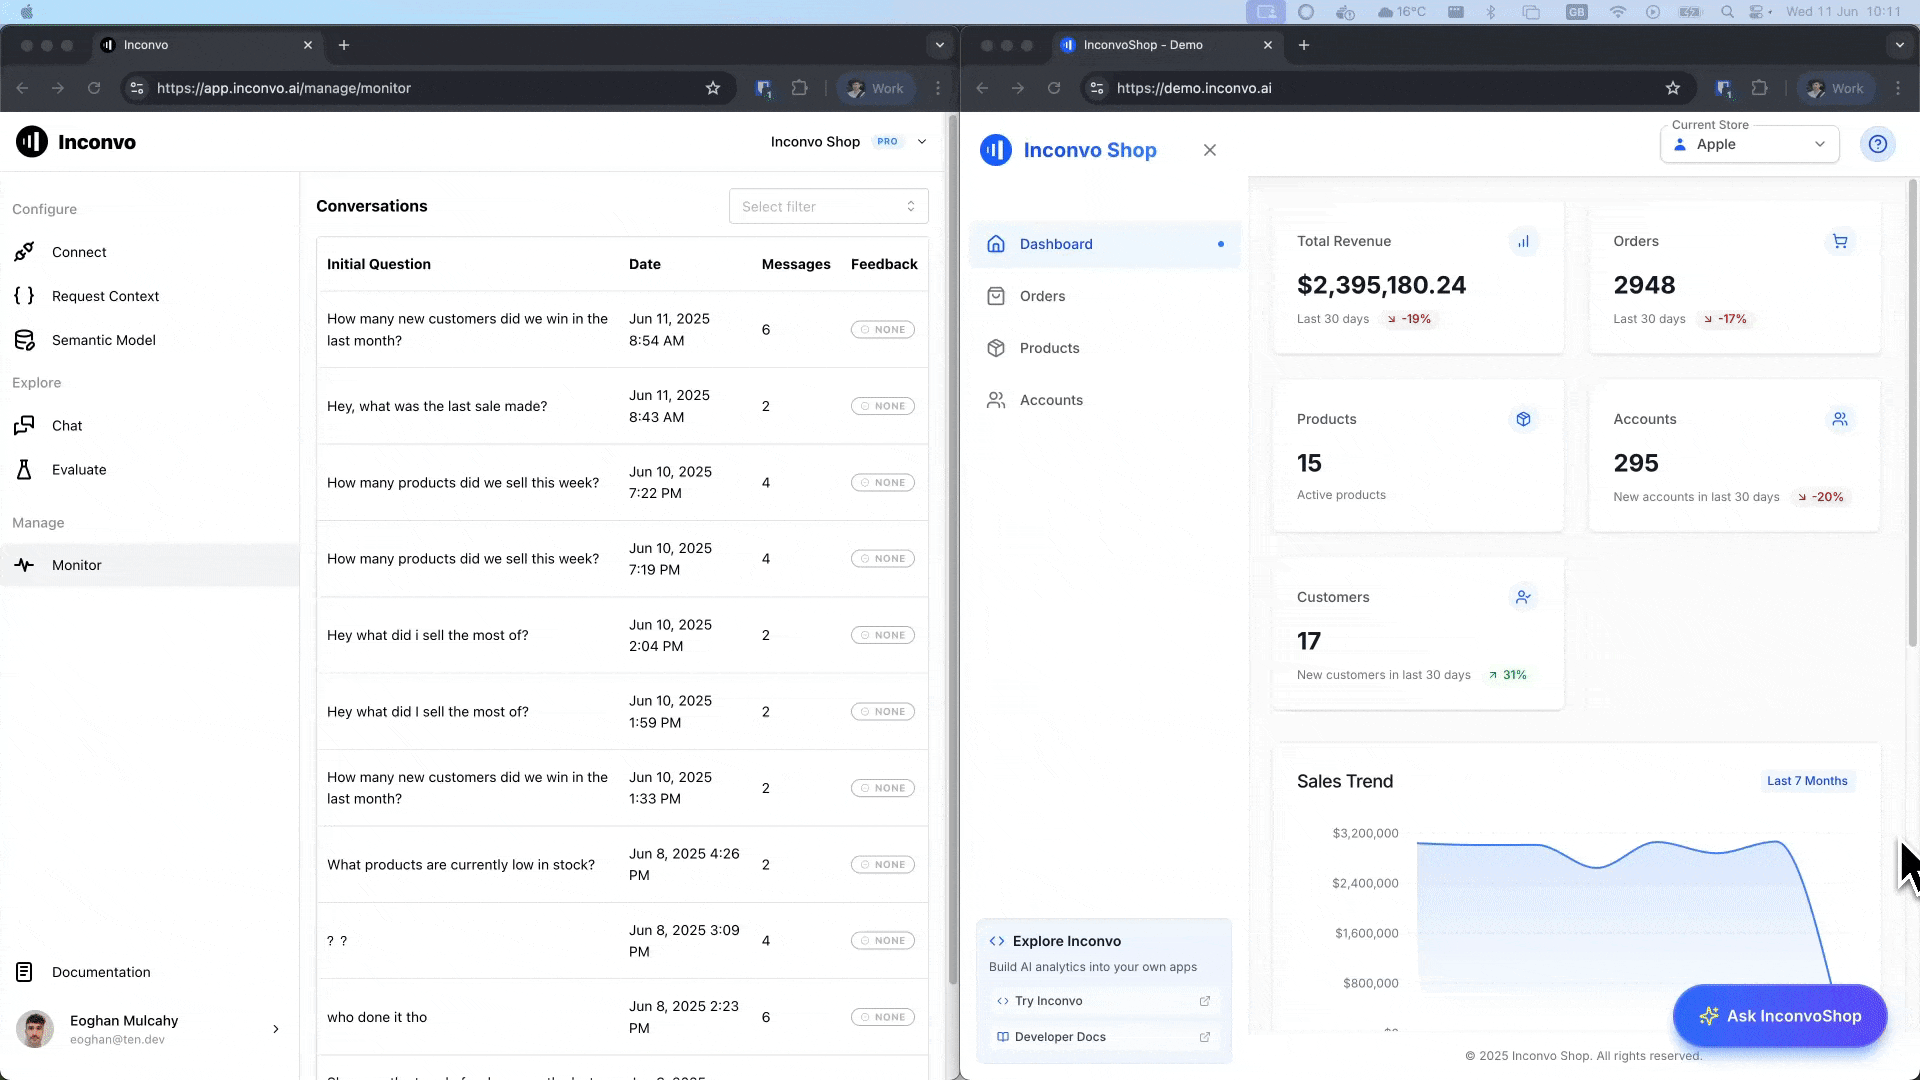Open 'Hey, what was the last sale made?' conversation
The height and width of the screenshot is (1080, 1920).
(x=622, y=406)
